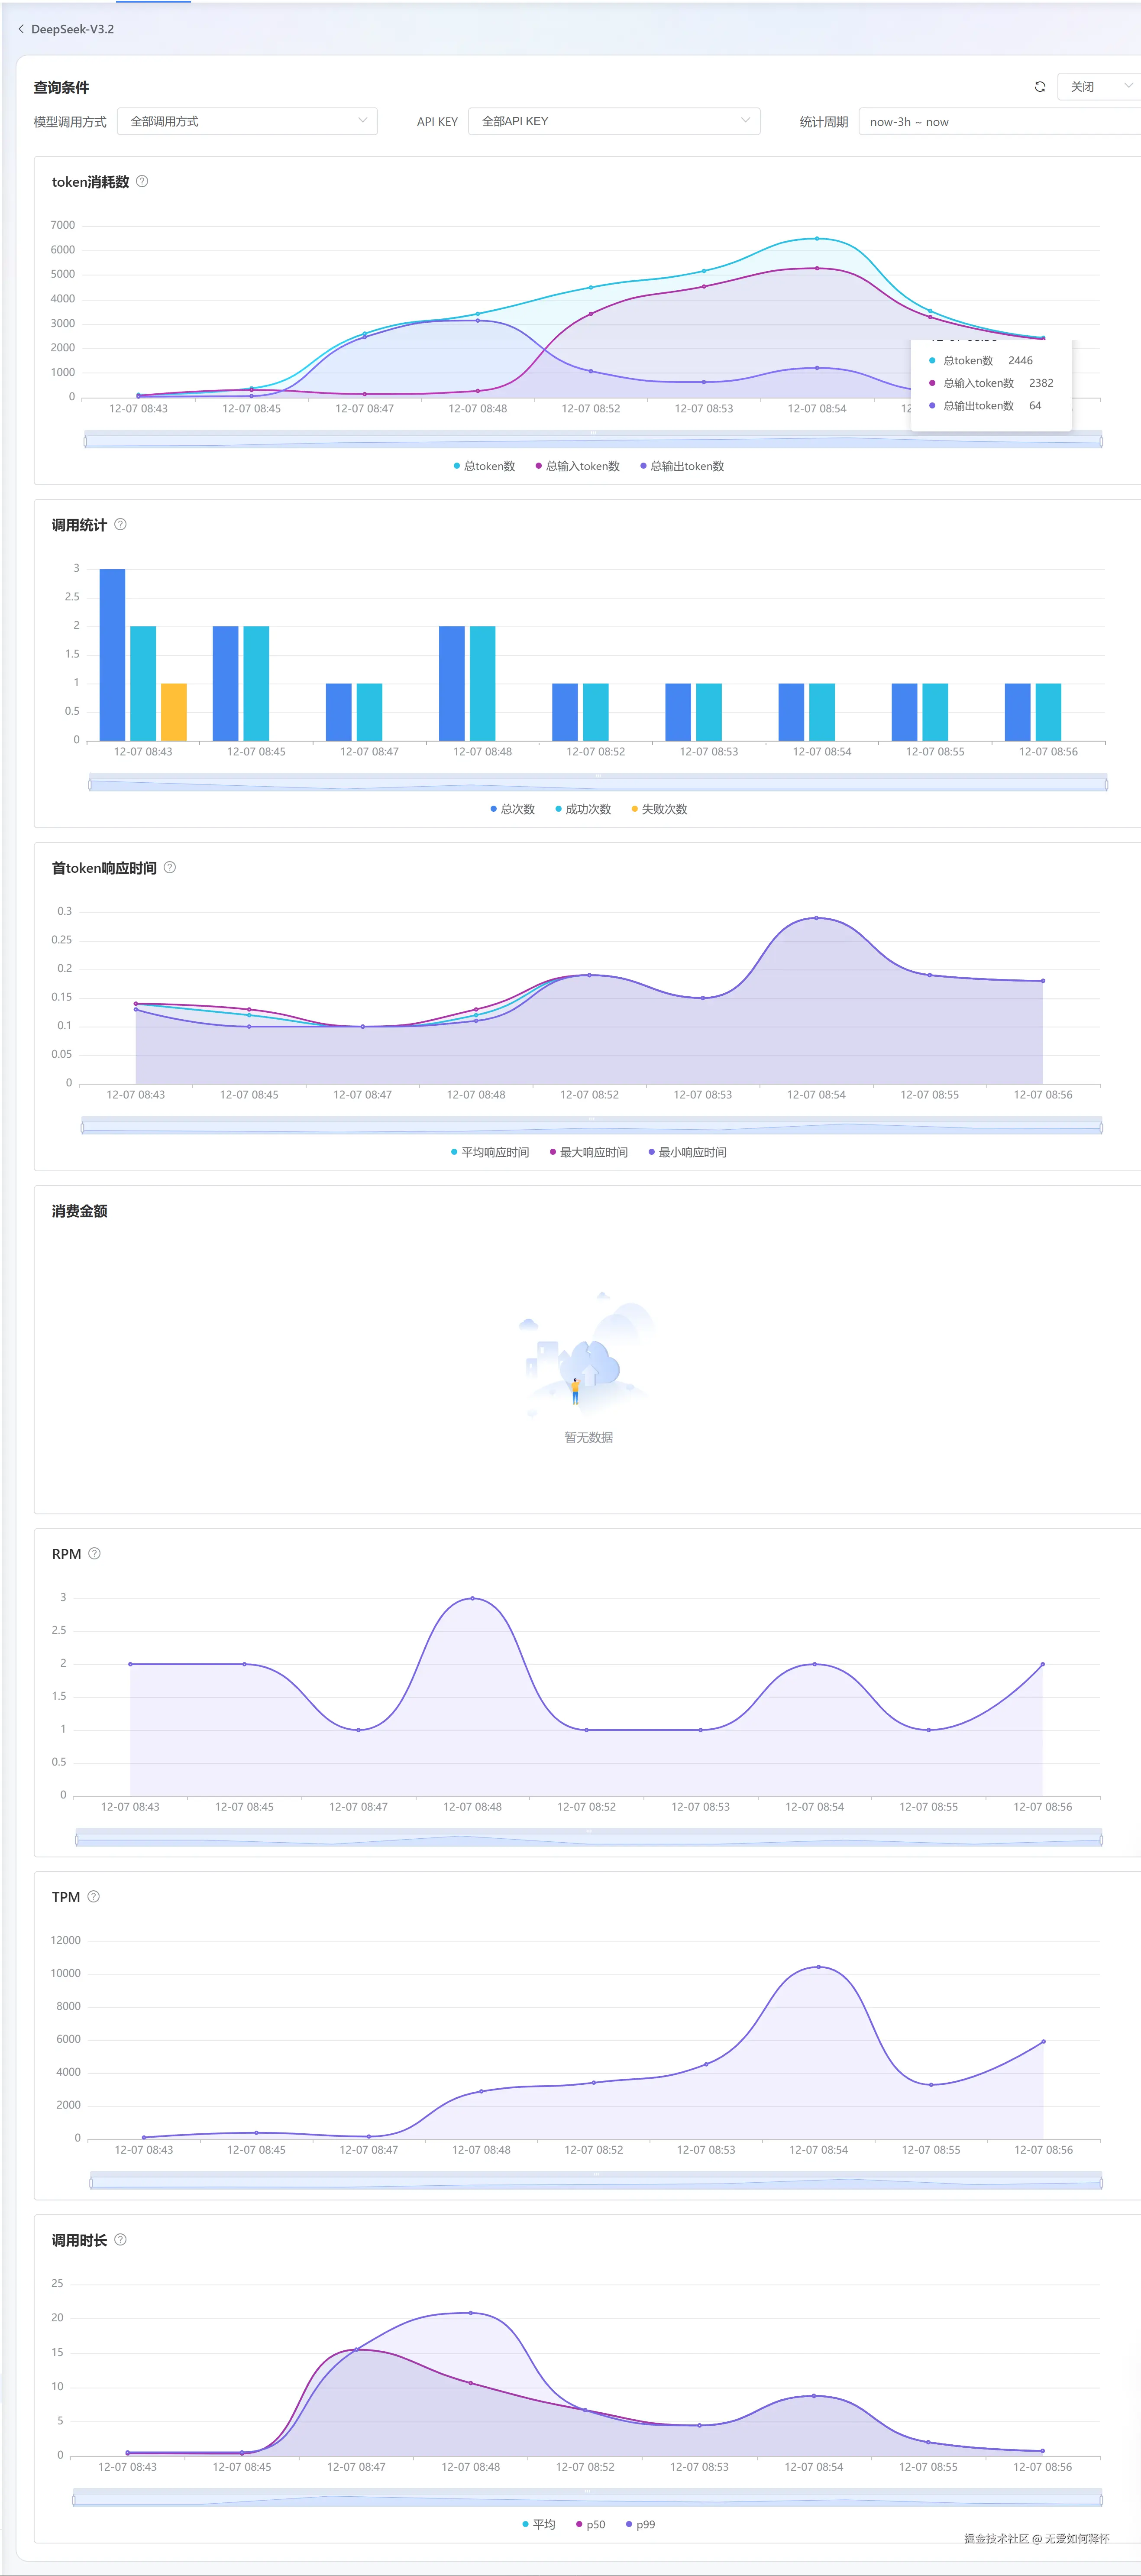Expand the 关闭 auto-refresh dropdown
Viewport: 1141px width, 2576px height.
[x=1098, y=87]
